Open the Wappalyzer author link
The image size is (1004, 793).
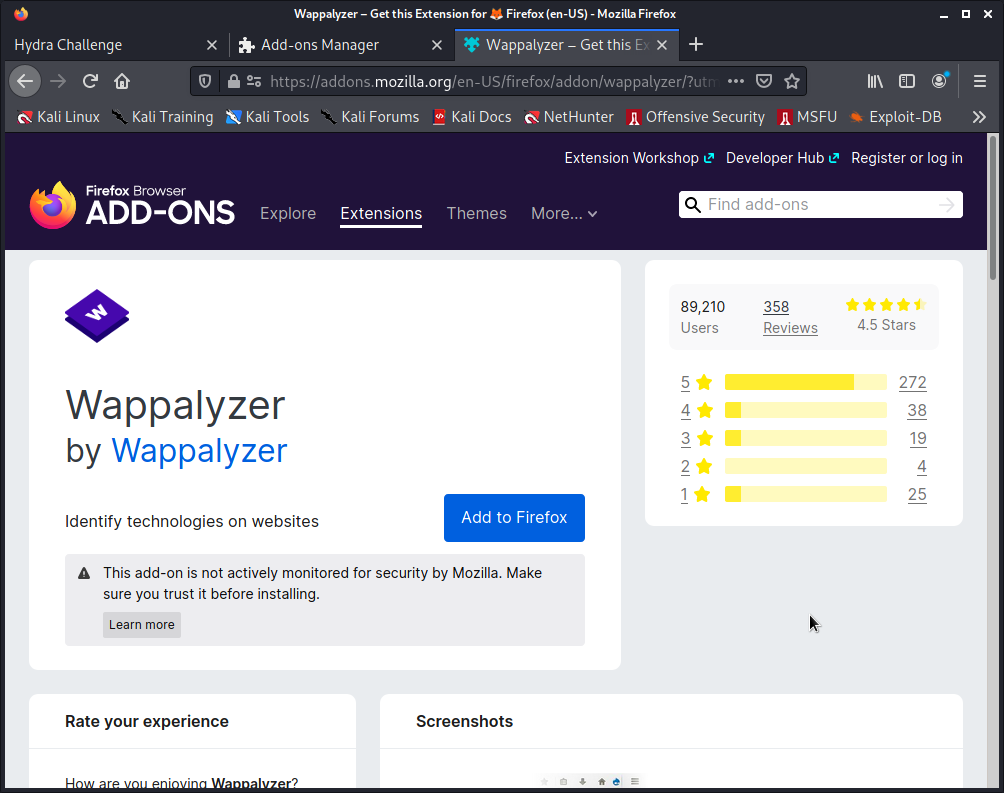coord(199,450)
